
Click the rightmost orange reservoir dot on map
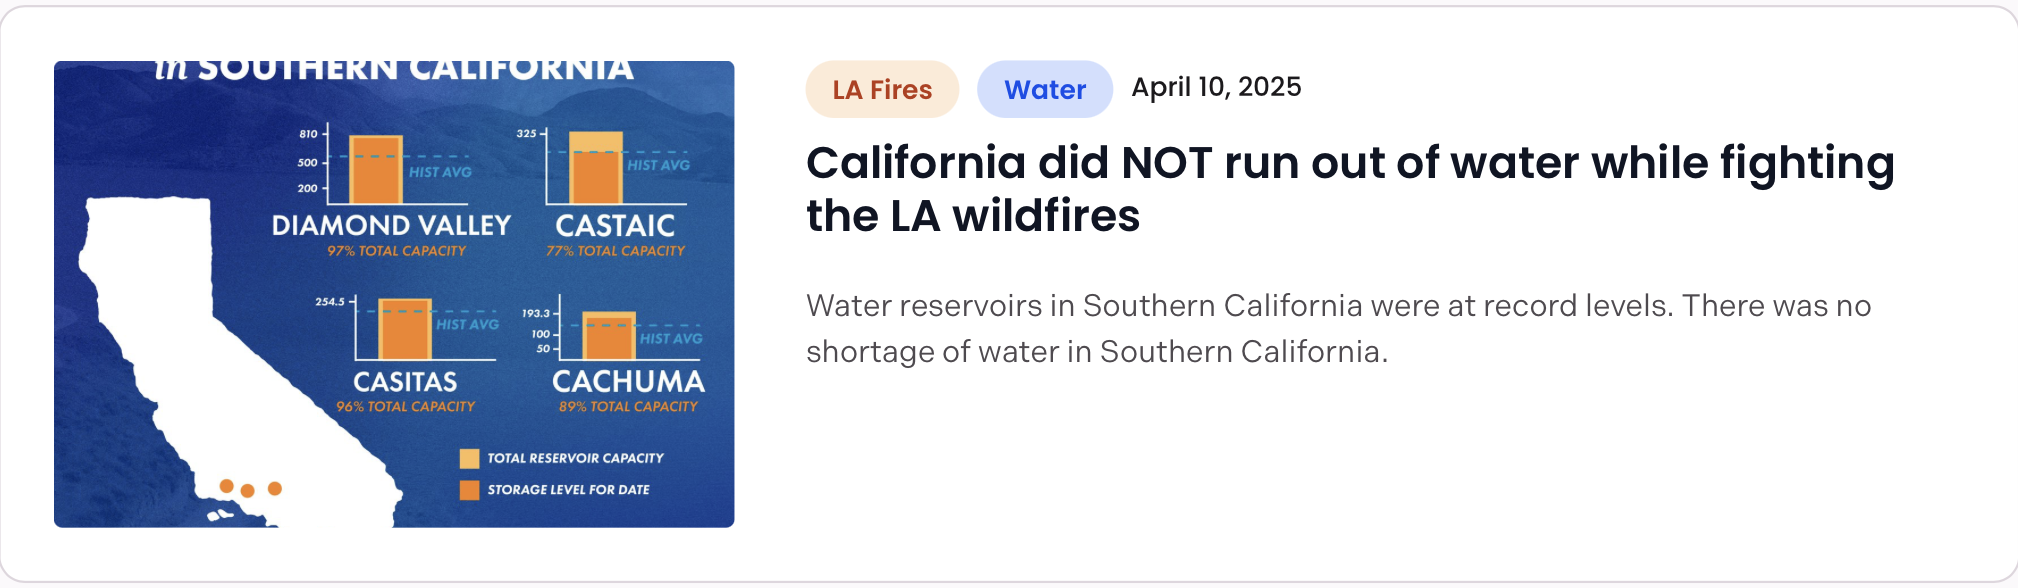point(275,488)
